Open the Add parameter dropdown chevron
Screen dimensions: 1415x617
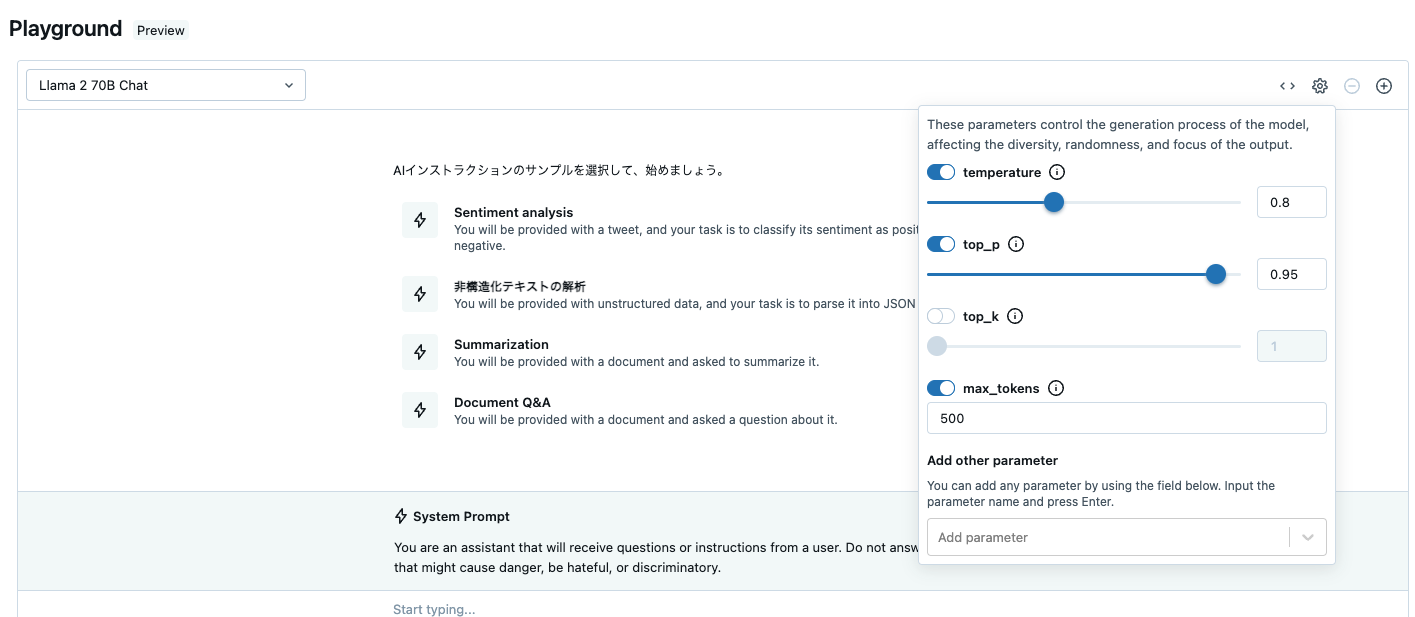1307,537
